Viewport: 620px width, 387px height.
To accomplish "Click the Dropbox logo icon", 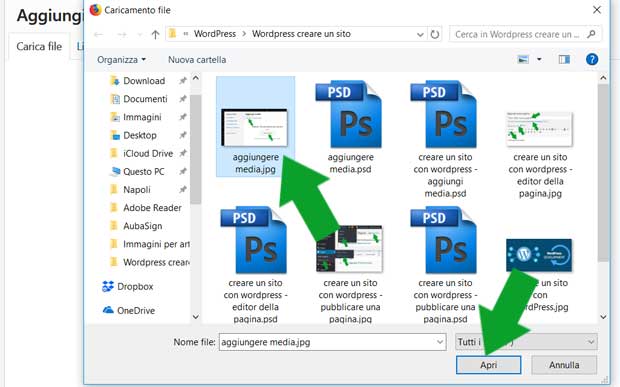I will point(108,286).
